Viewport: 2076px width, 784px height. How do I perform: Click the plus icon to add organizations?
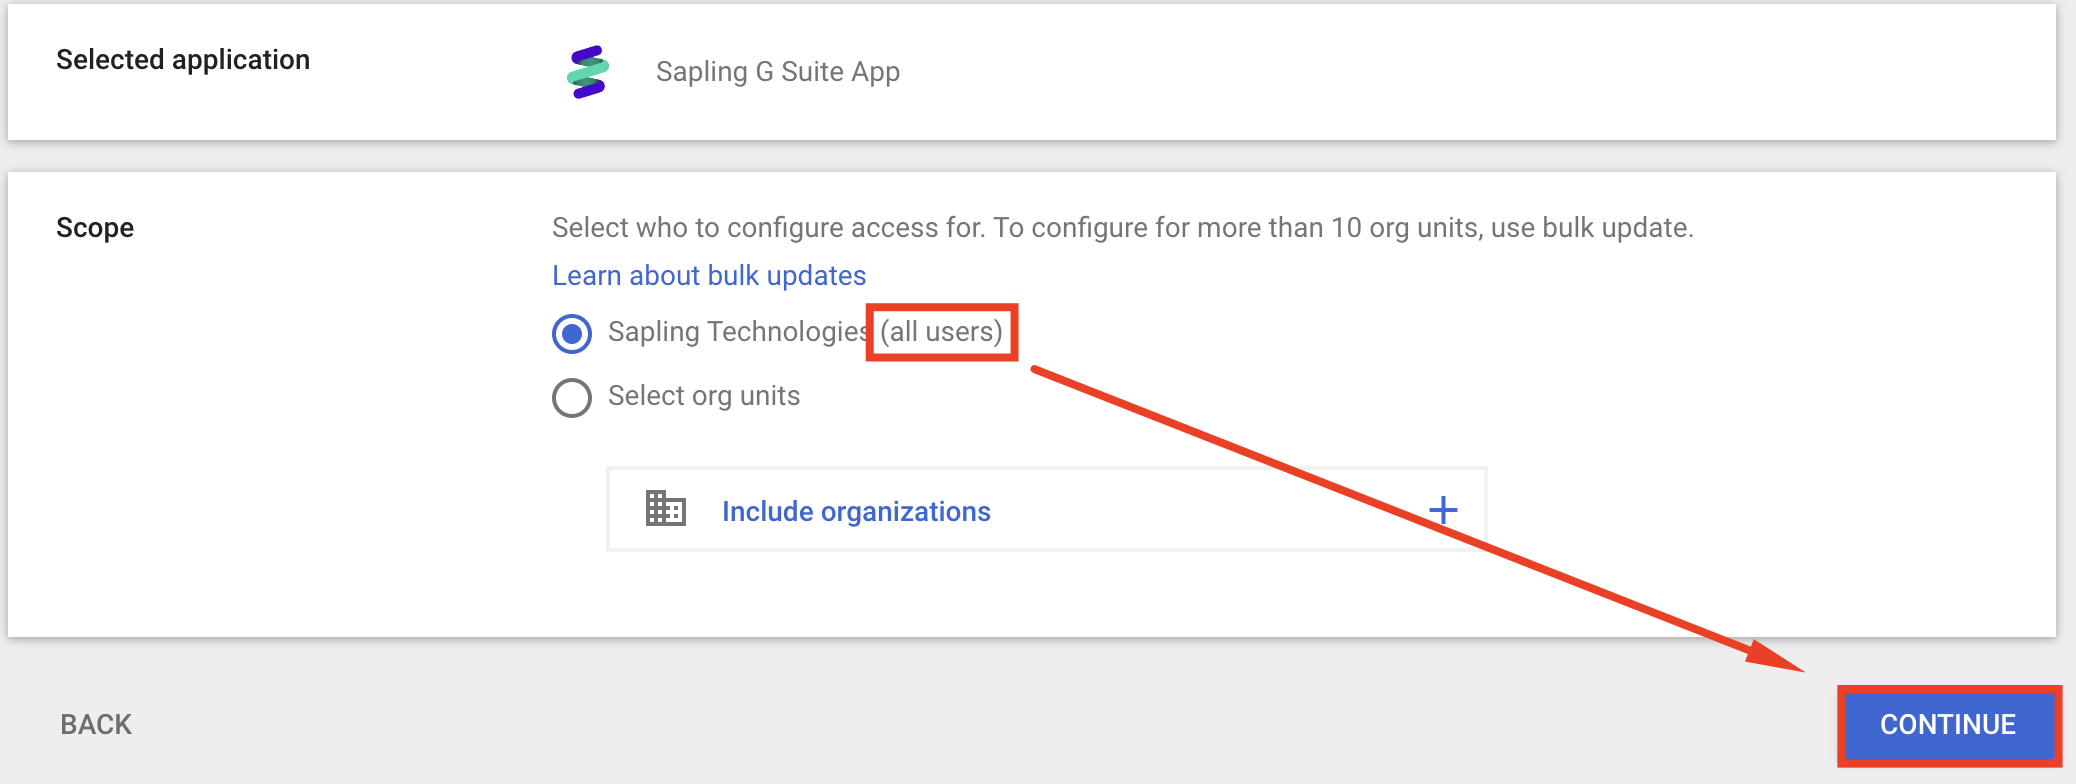click(1442, 510)
